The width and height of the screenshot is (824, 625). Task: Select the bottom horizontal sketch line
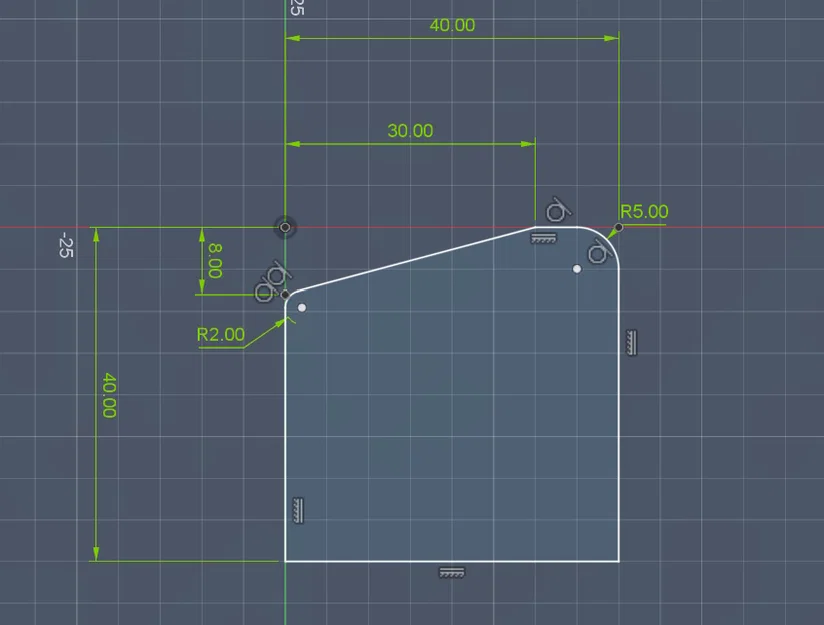pos(452,561)
